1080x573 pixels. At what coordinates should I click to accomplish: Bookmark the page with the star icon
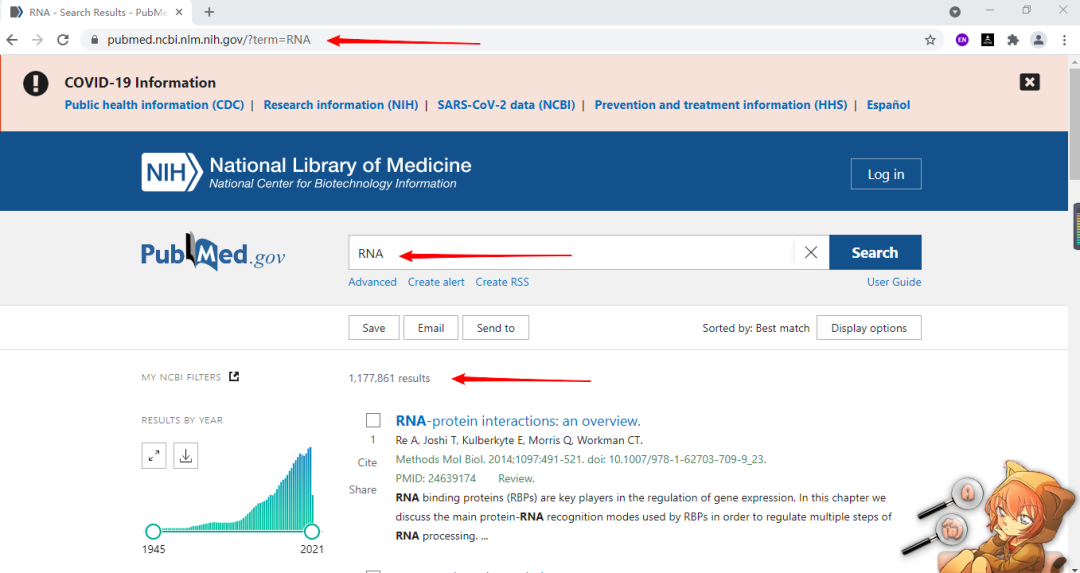tap(930, 40)
